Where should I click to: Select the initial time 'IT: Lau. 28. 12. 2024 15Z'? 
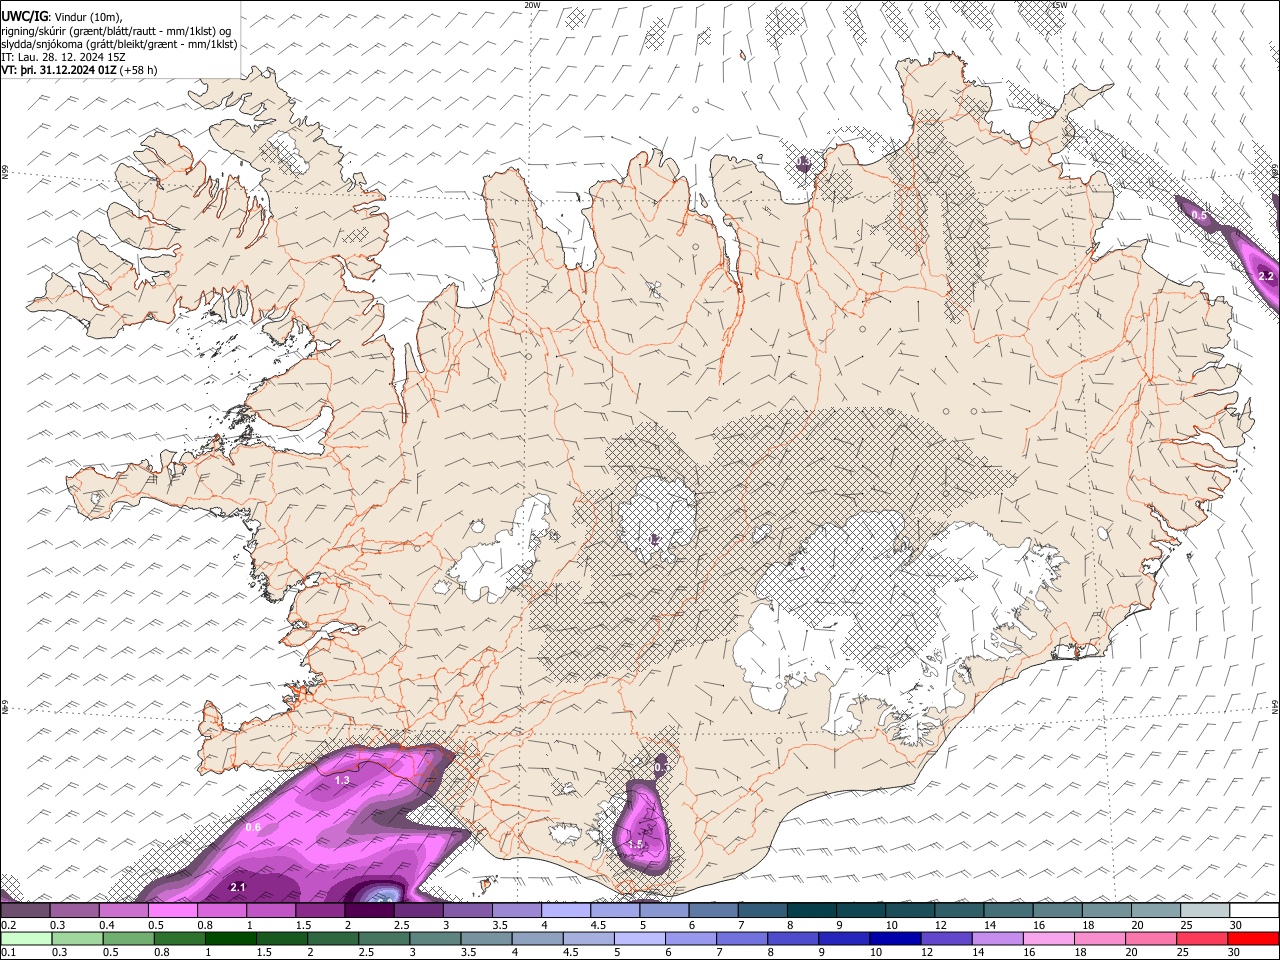click(x=63, y=57)
